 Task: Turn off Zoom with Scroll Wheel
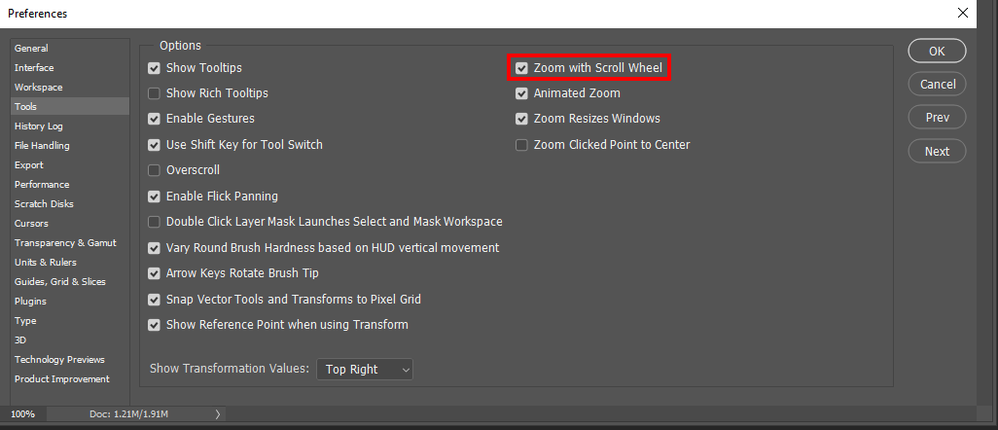point(522,68)
